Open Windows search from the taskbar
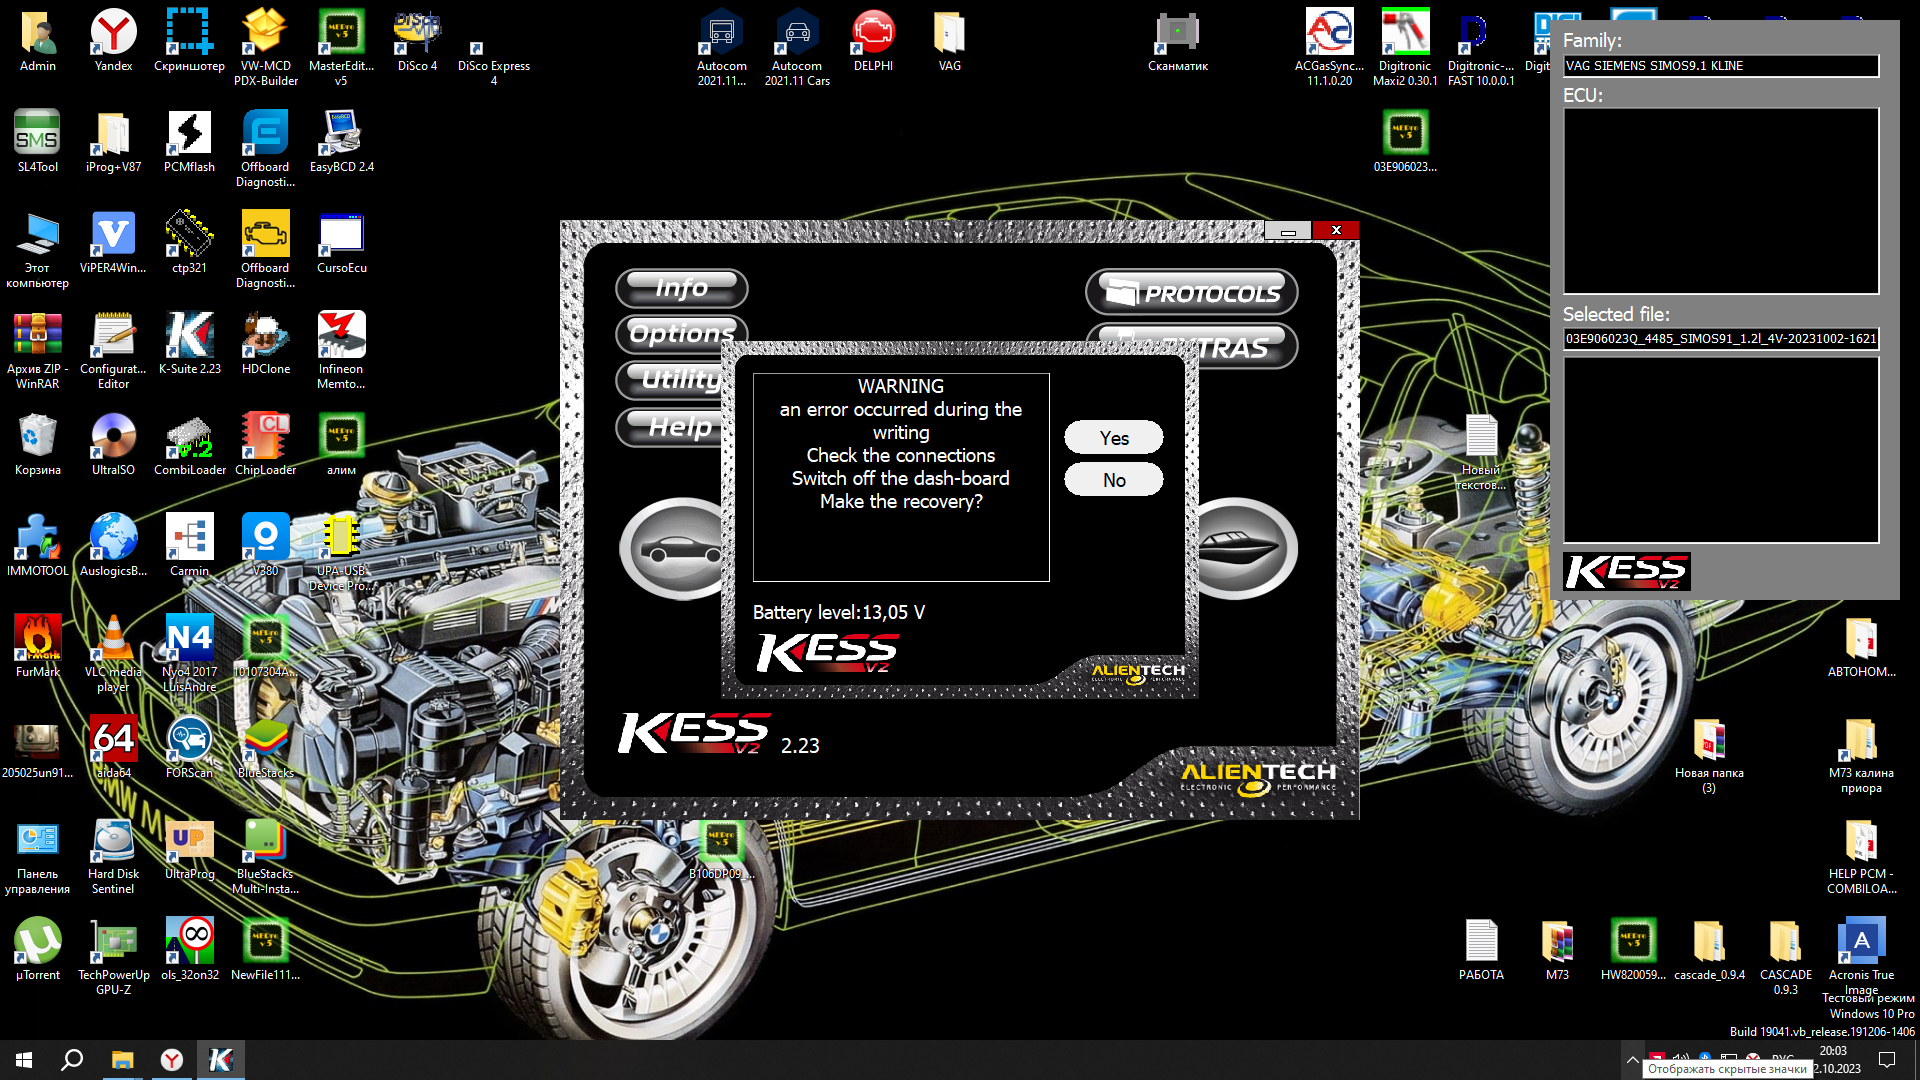The height and width of the screenshot is (1080, 1920). click(x=72, y=1059)
